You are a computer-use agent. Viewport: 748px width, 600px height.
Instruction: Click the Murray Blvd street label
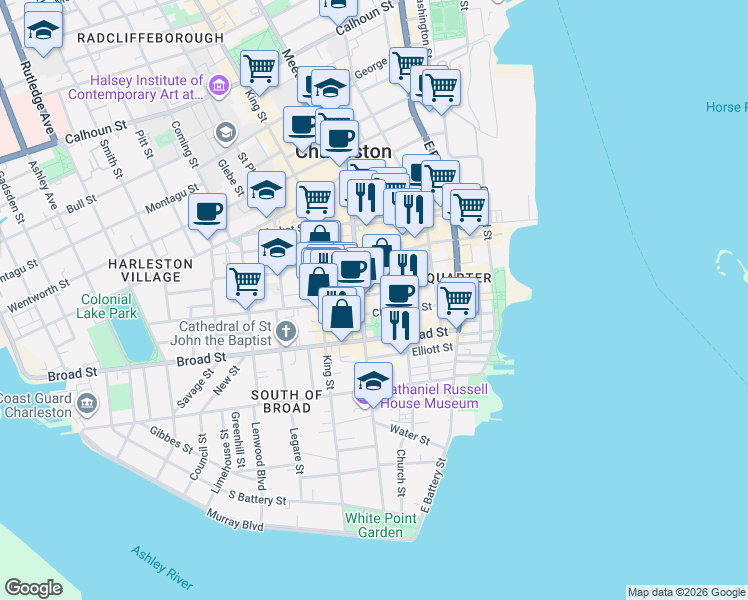[x=235, y=520]
